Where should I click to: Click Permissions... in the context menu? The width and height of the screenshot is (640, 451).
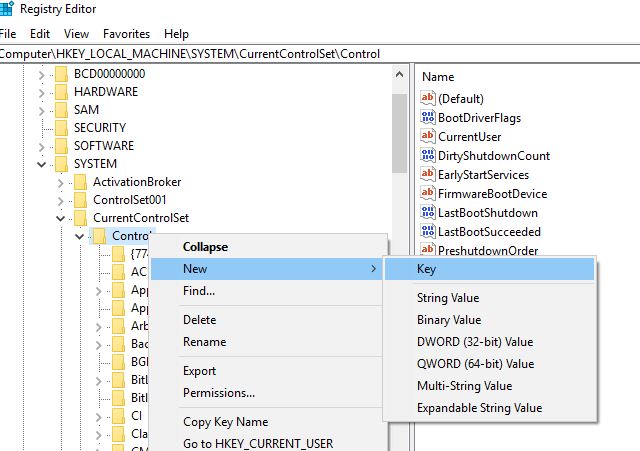pos(218,393)
